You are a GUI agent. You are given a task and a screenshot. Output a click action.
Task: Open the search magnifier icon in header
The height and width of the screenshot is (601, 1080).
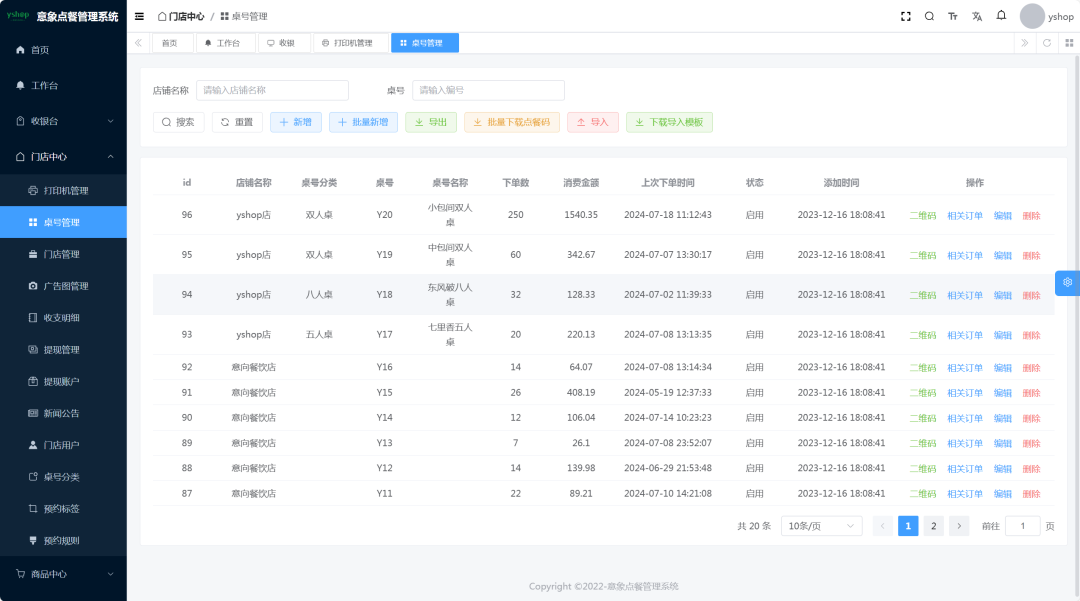click(929, 16)
